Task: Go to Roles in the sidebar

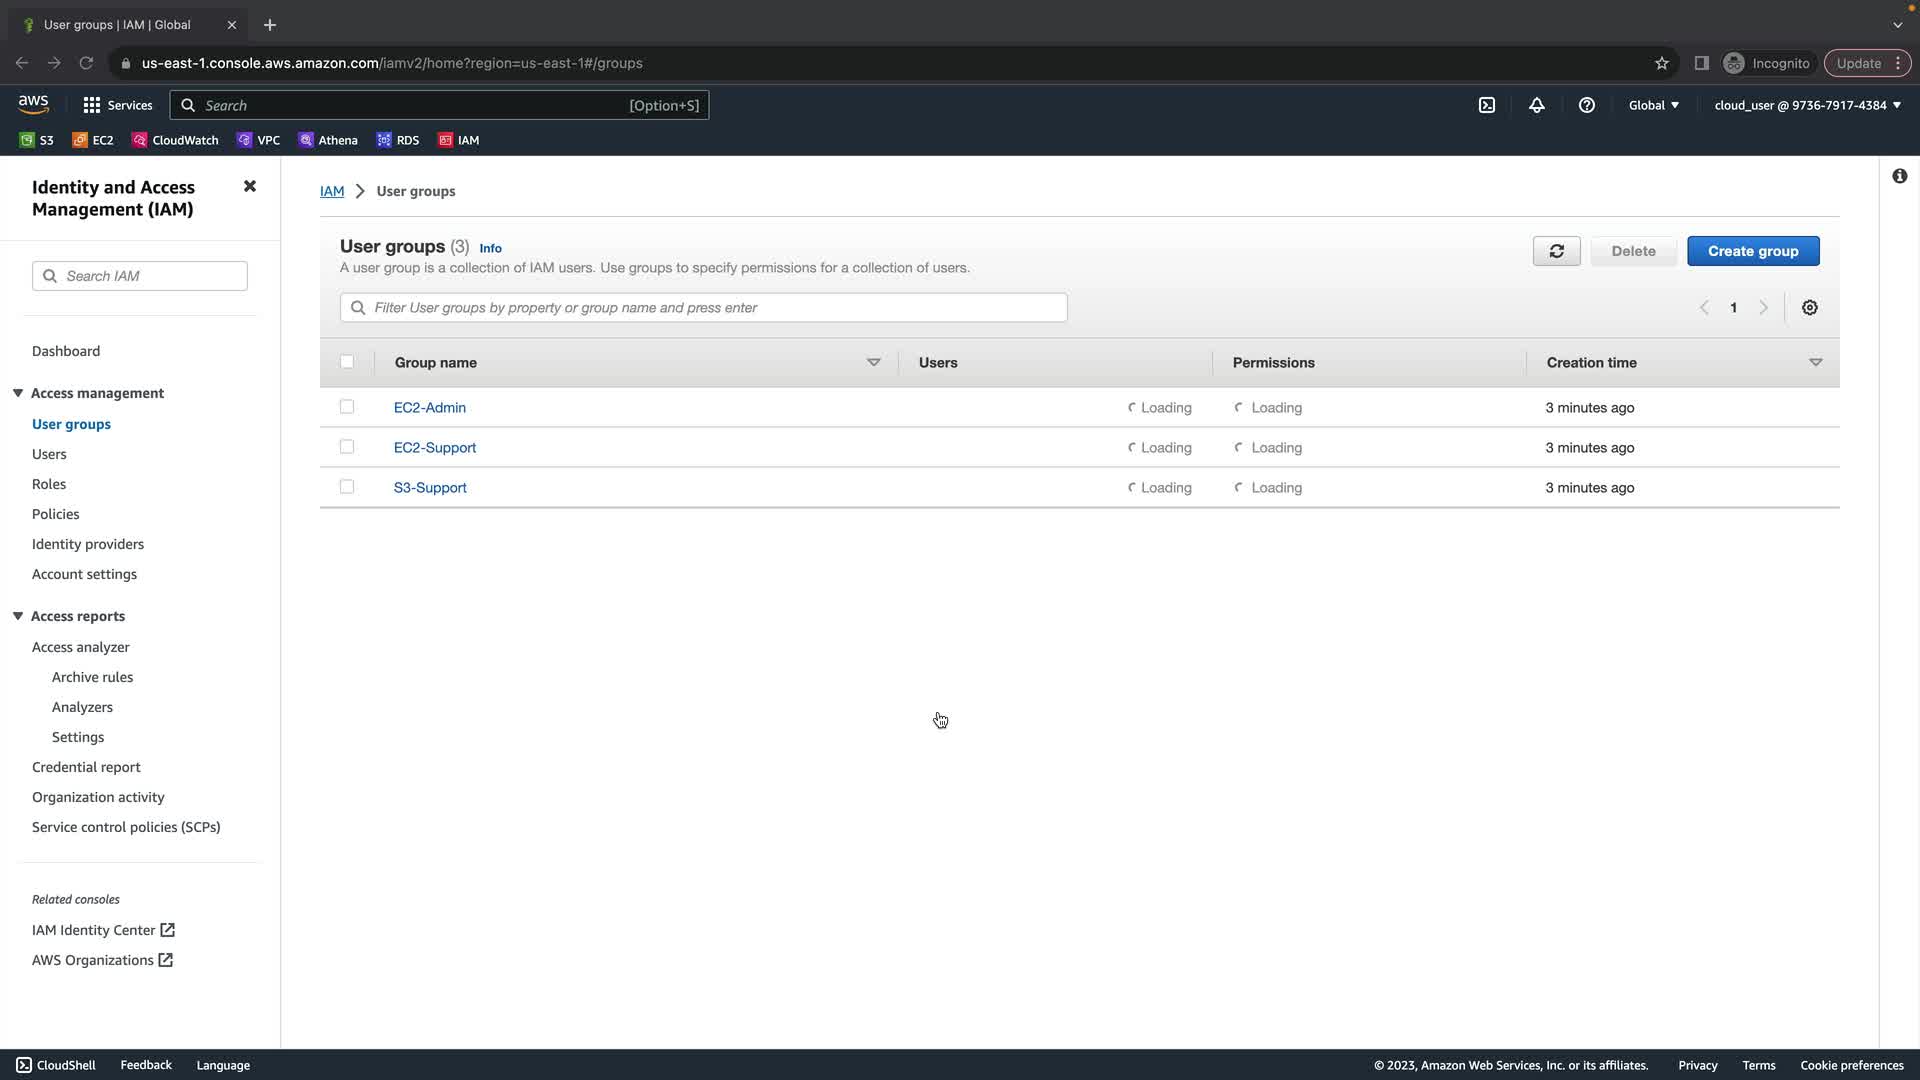Action: pos(49,484)
